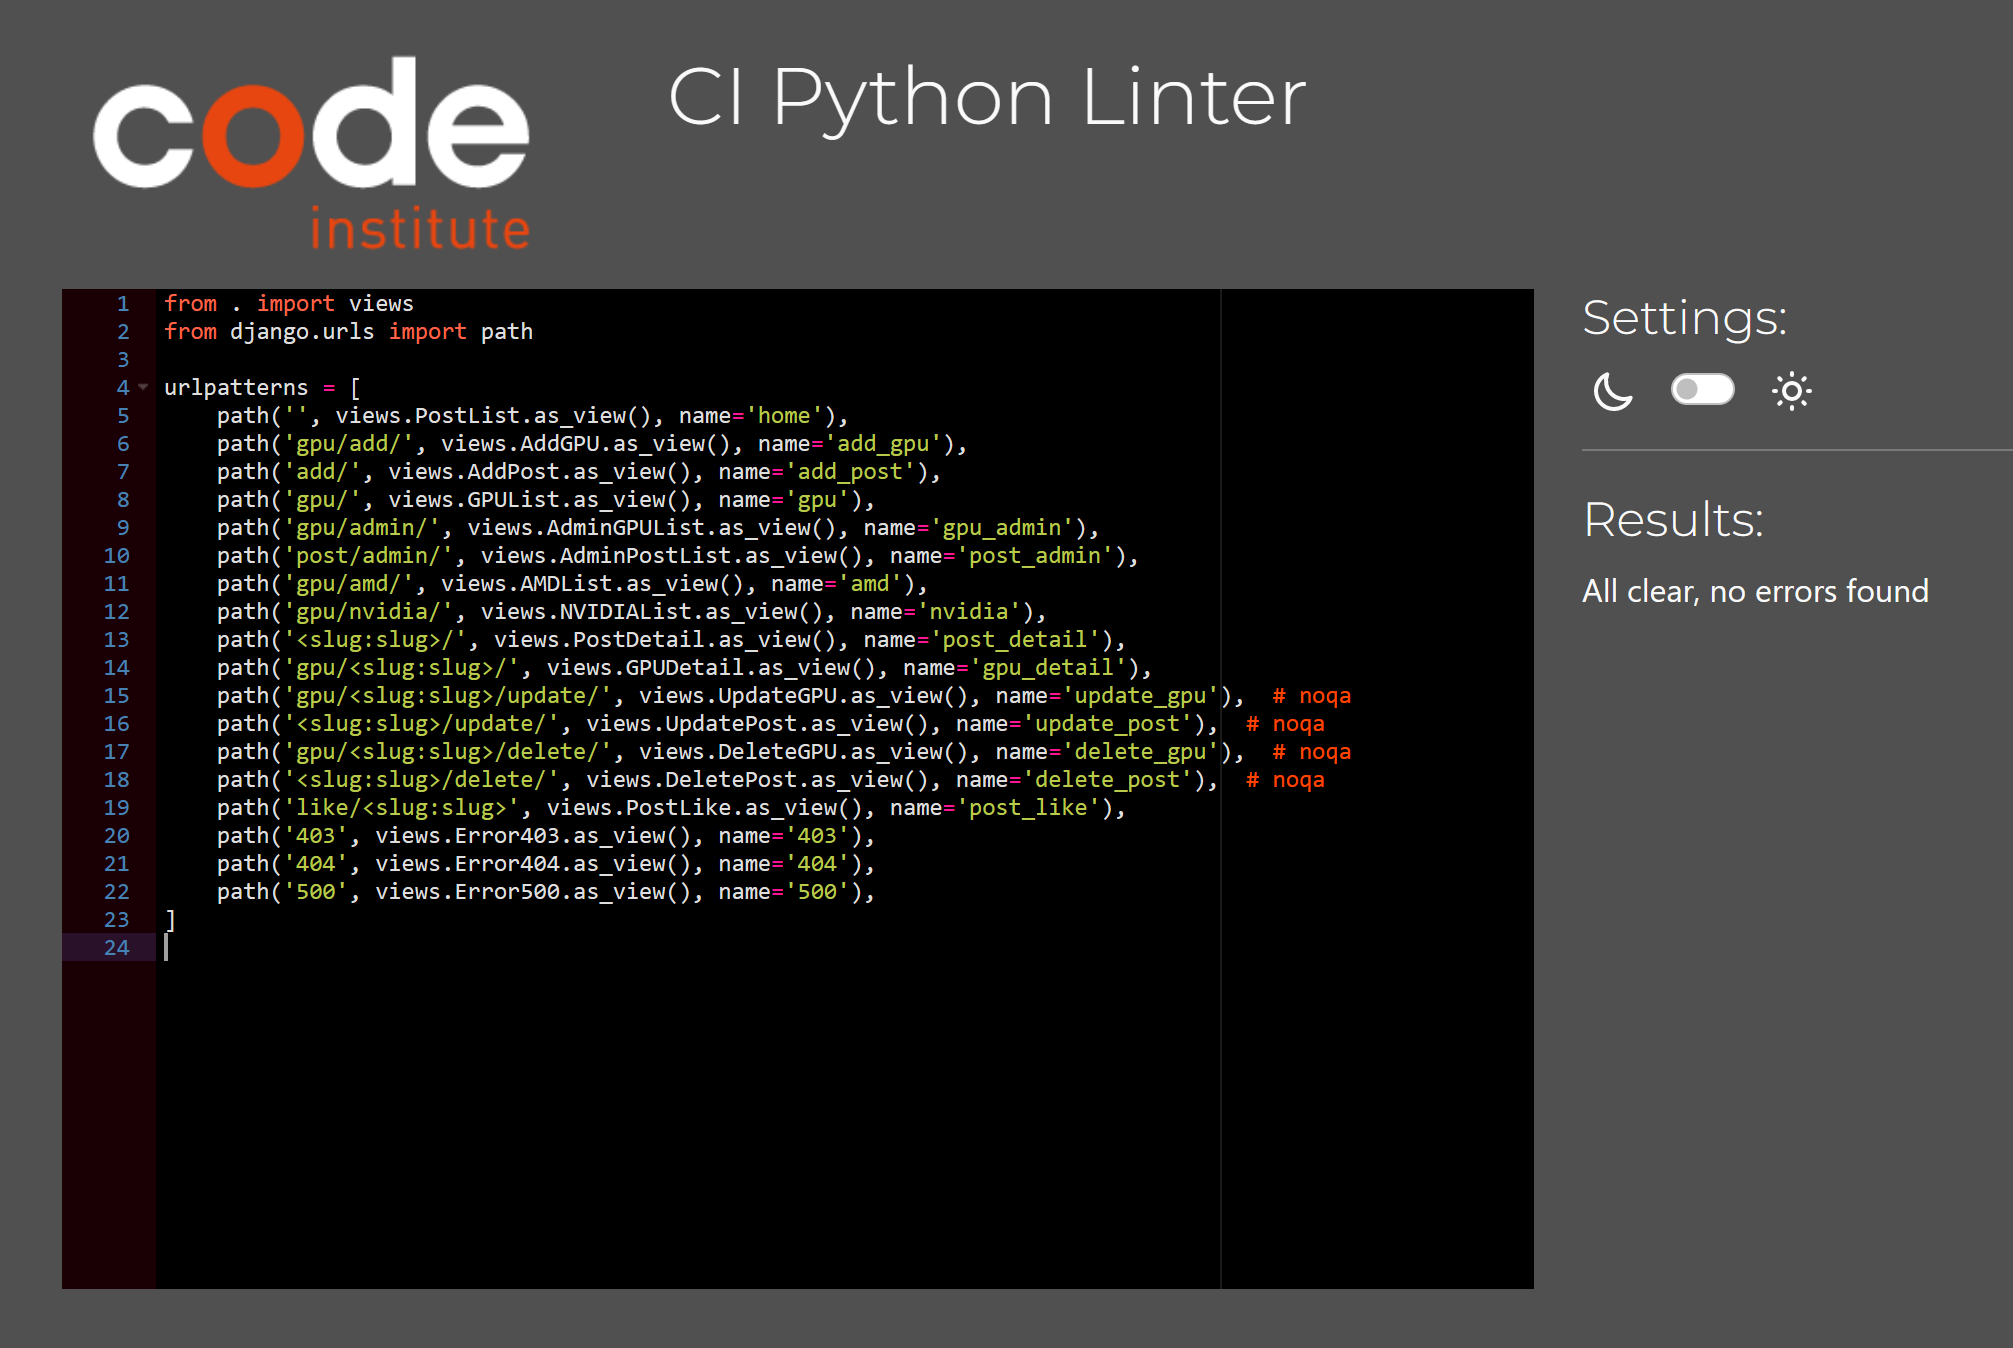Click the Settings heading
This screenshot has width=2013, height=1348.
point(1684,318)
